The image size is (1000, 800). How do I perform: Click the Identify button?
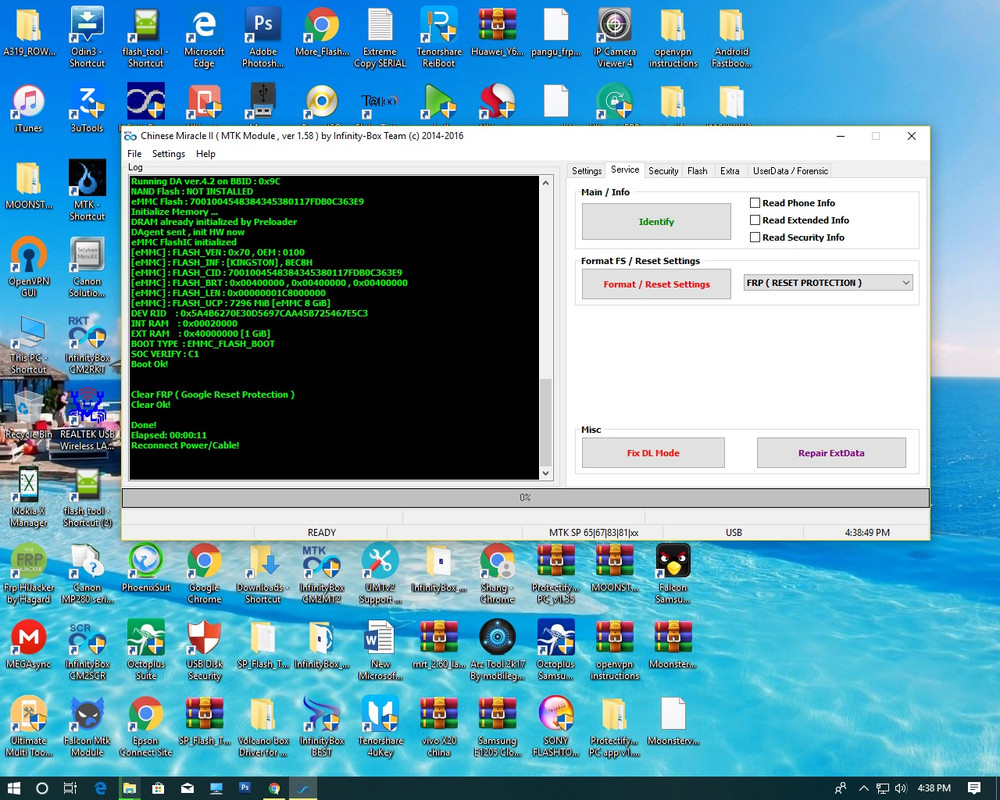click(x=656, y=221)
